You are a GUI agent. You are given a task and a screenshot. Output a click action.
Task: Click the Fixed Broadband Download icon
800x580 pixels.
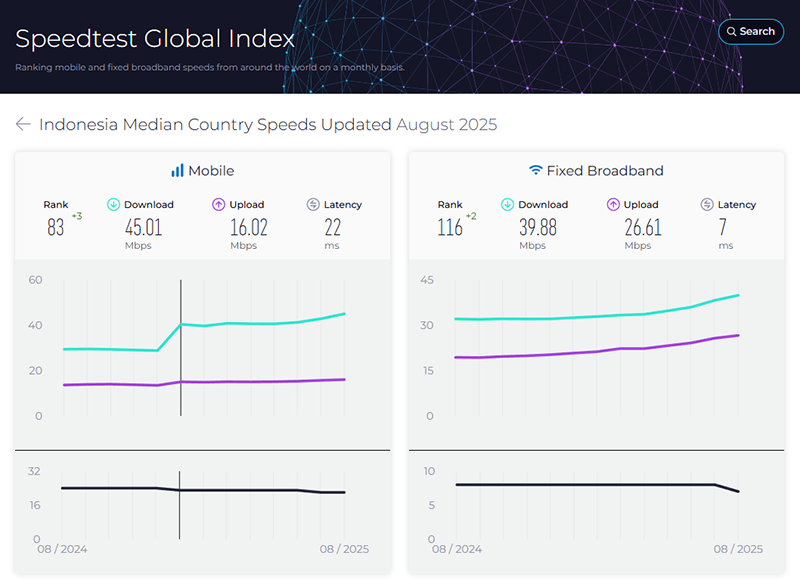click(507, 204)
